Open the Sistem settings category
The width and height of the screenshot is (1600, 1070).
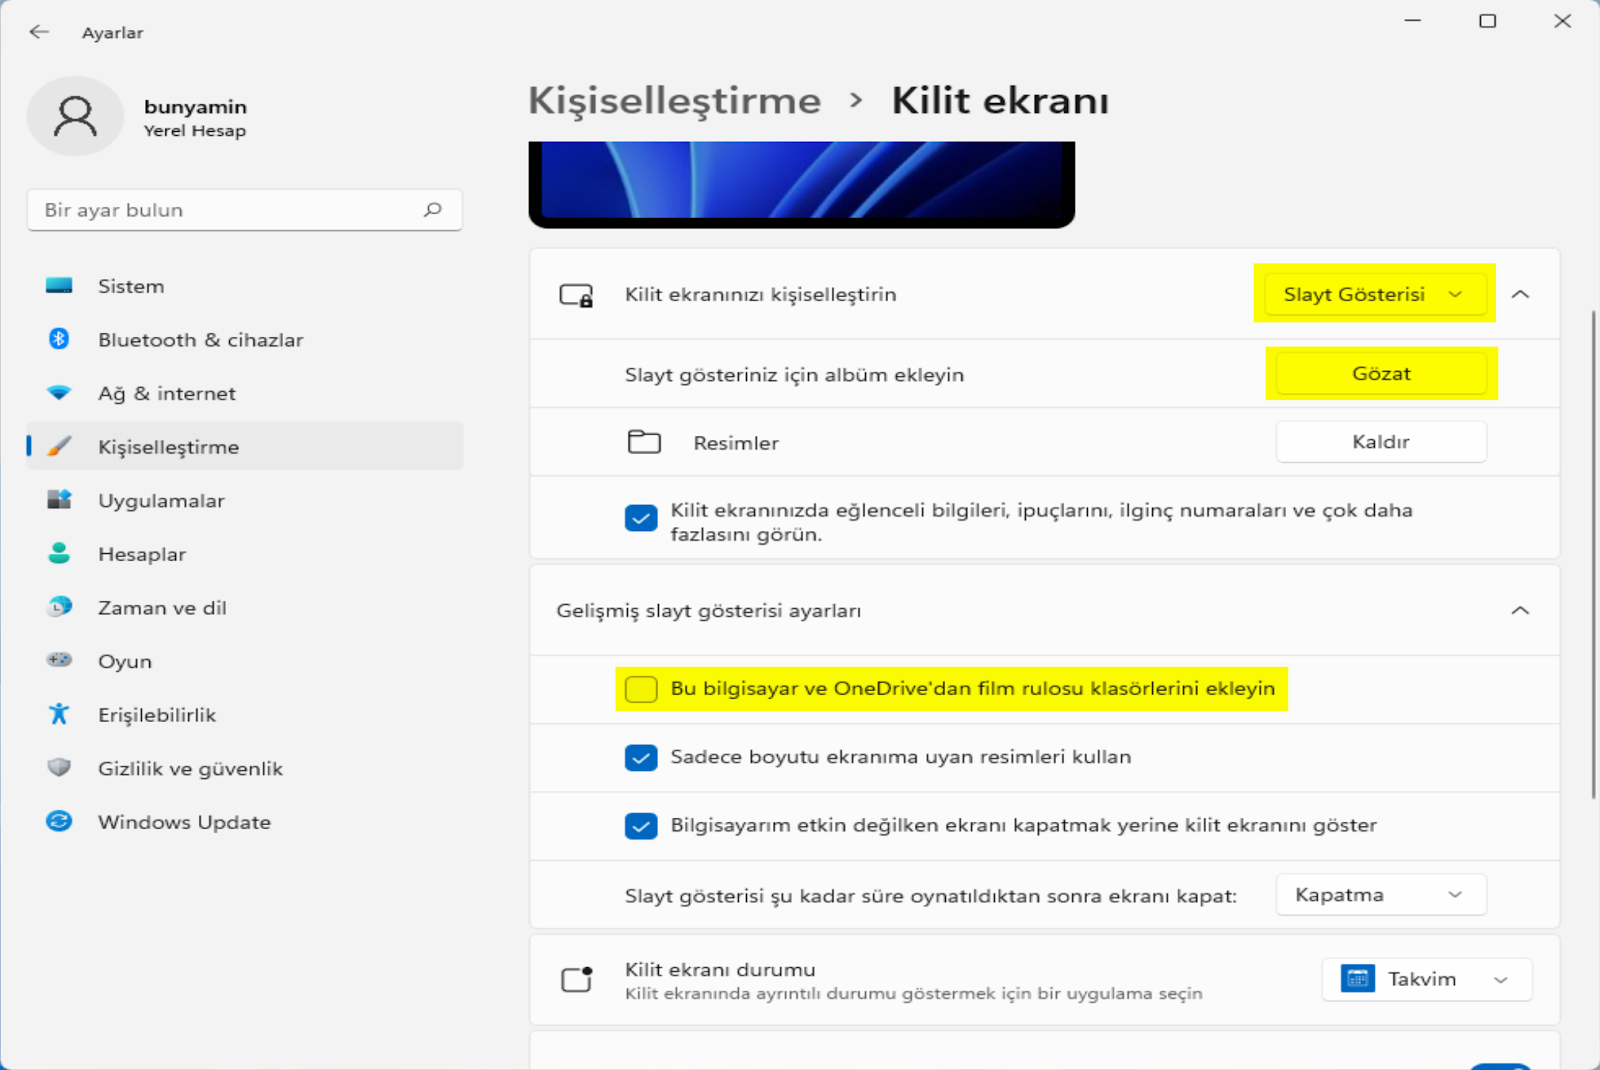244,286
